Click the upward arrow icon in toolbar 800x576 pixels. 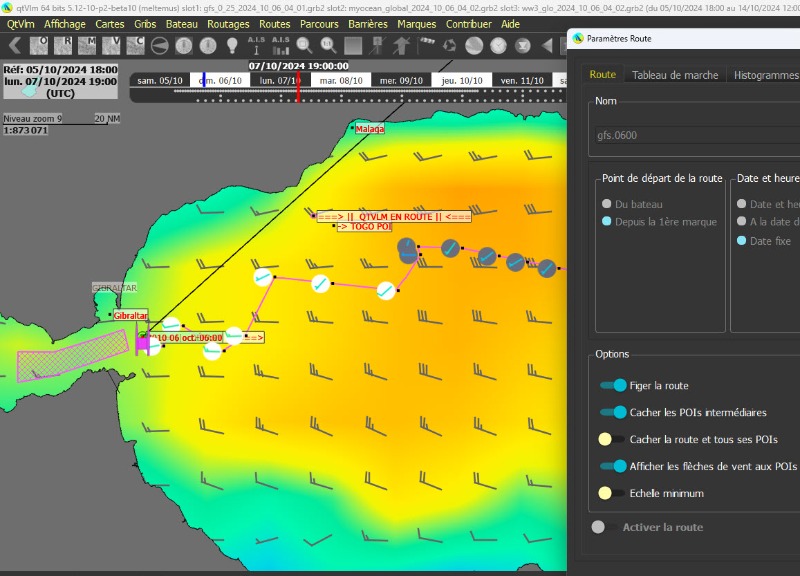401,46
